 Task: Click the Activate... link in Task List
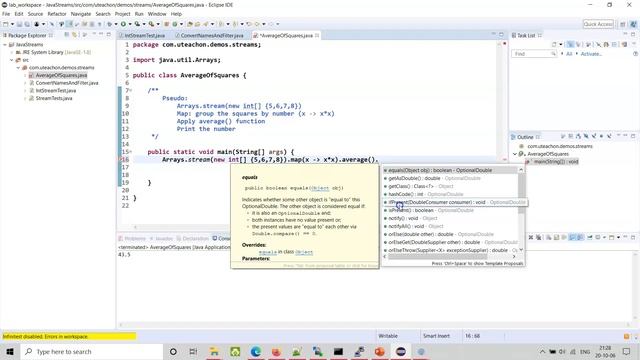pos(591,54)
